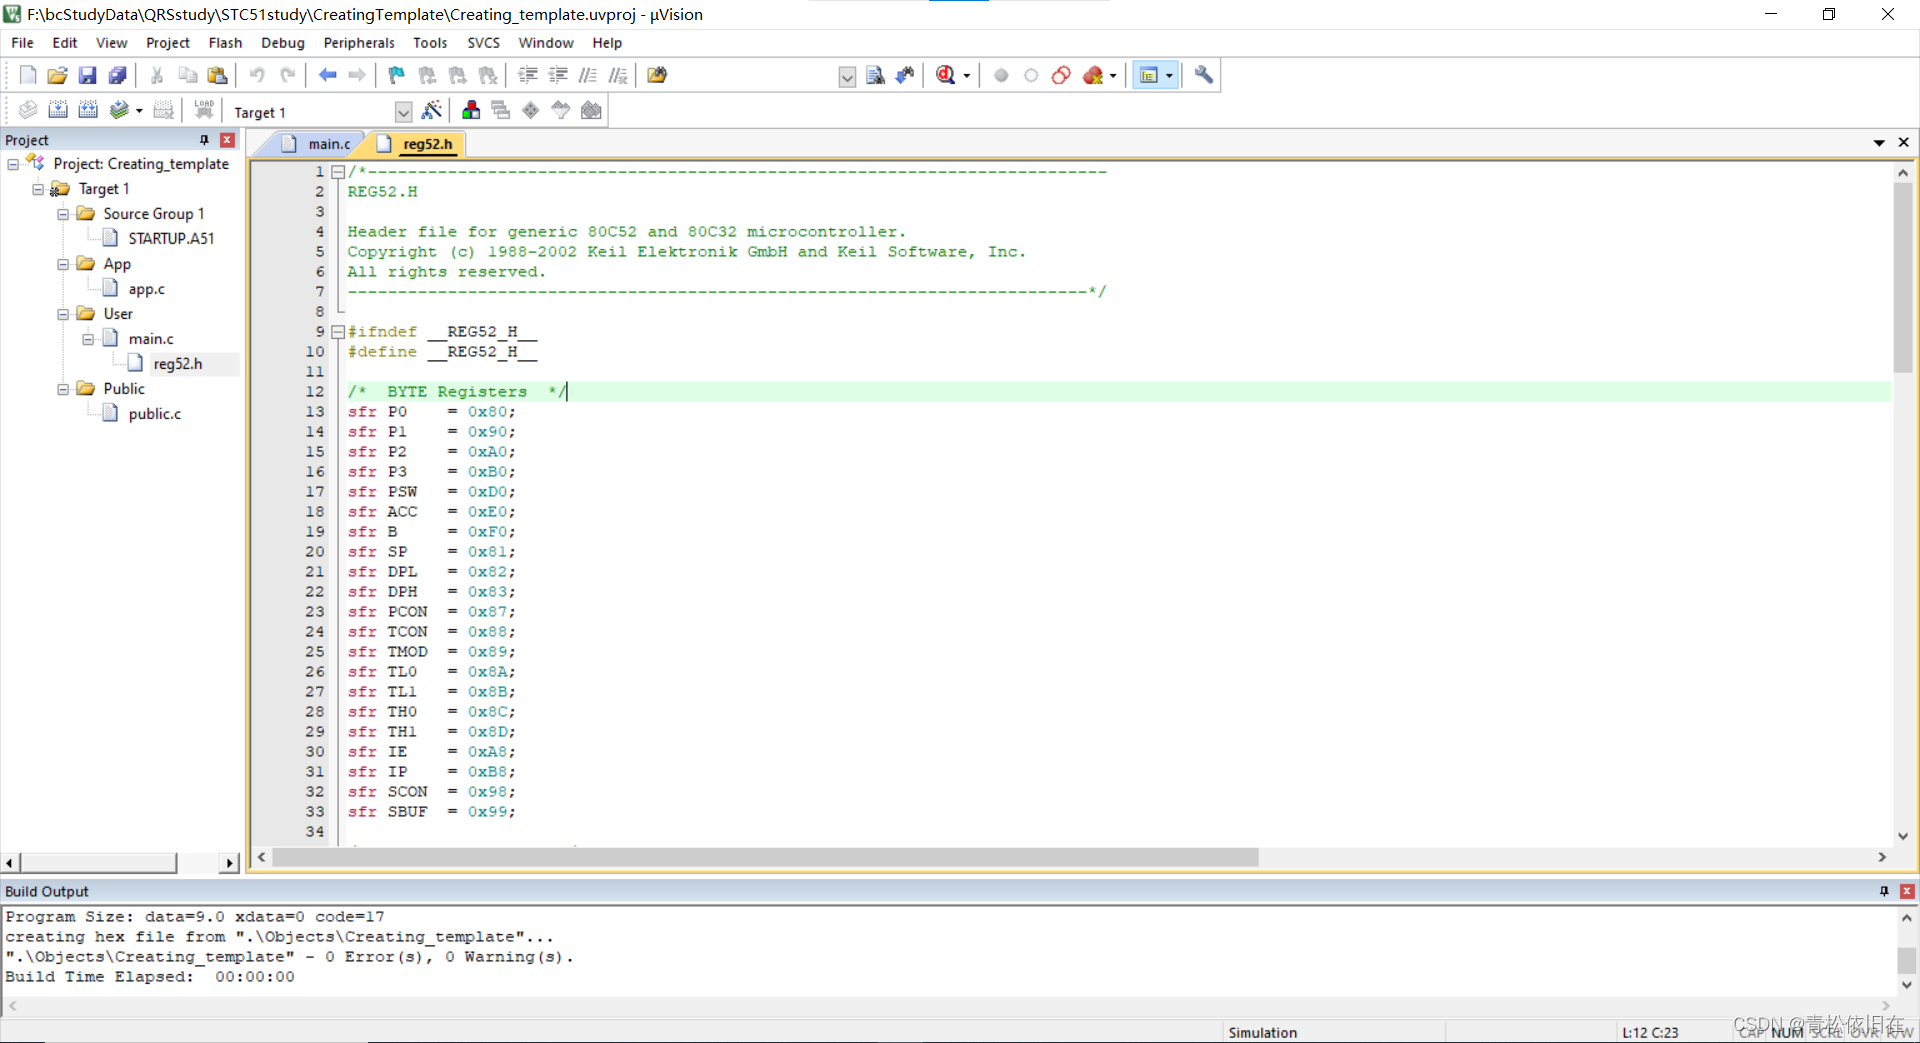Collapse the Source Group 1 folder
The height and width of the screenshot is (1043, 1920).
[63, 214]
